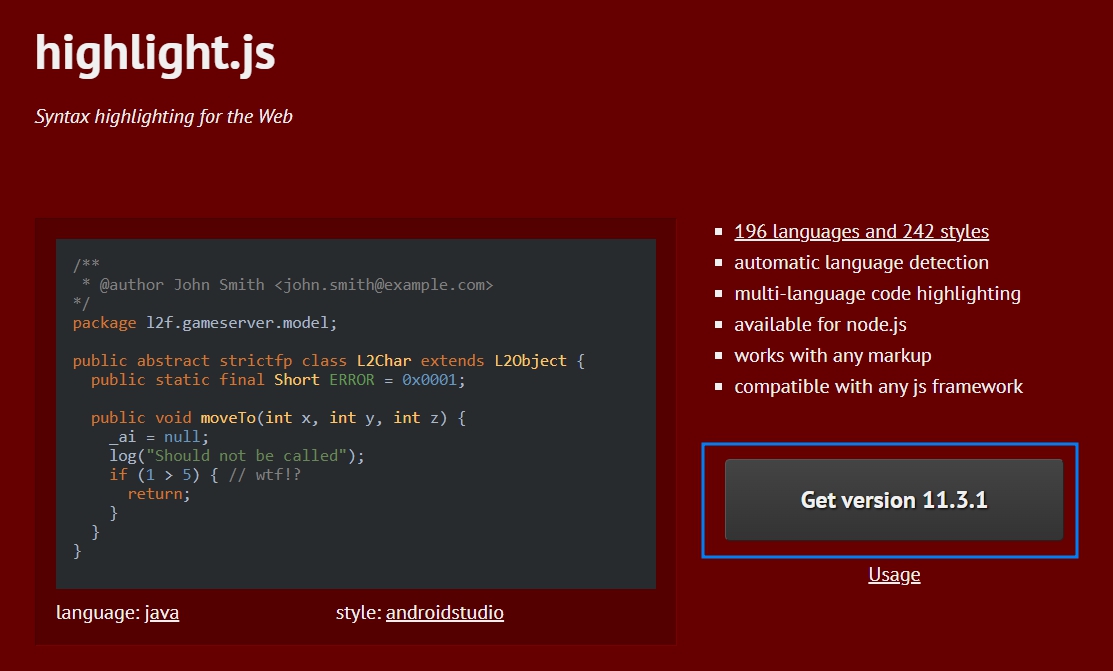Click the log Should not be called line
The height and width of the screenshot is (671, 1113).
click(x=236, y=456)
